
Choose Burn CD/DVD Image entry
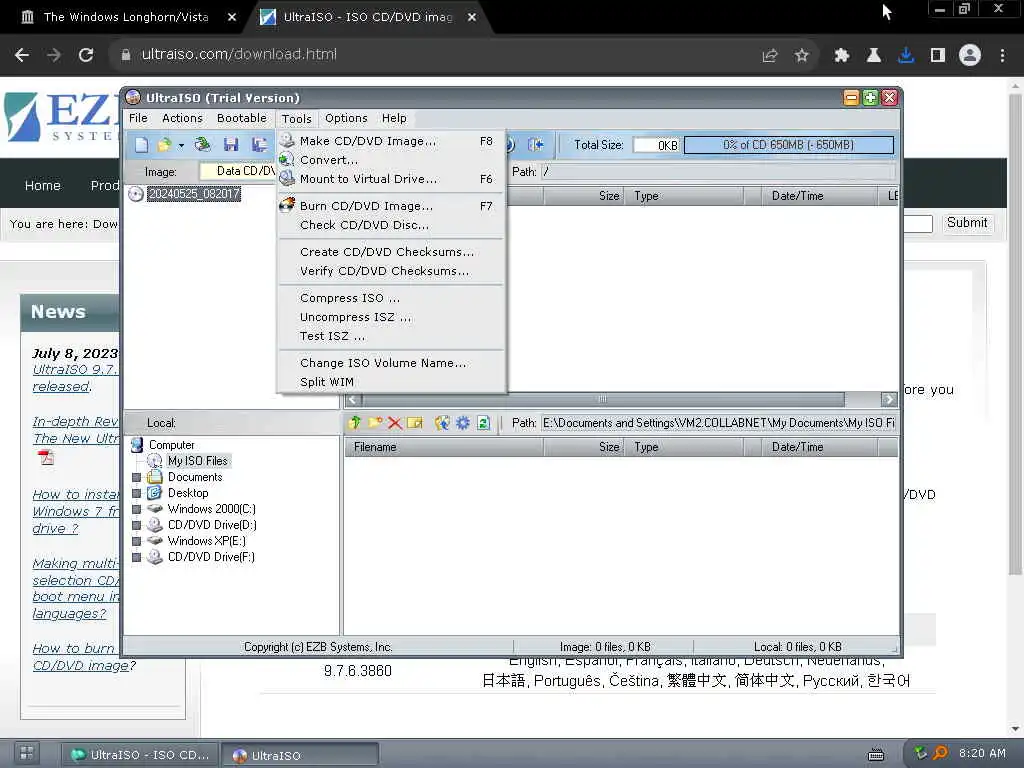pos(391,206)
